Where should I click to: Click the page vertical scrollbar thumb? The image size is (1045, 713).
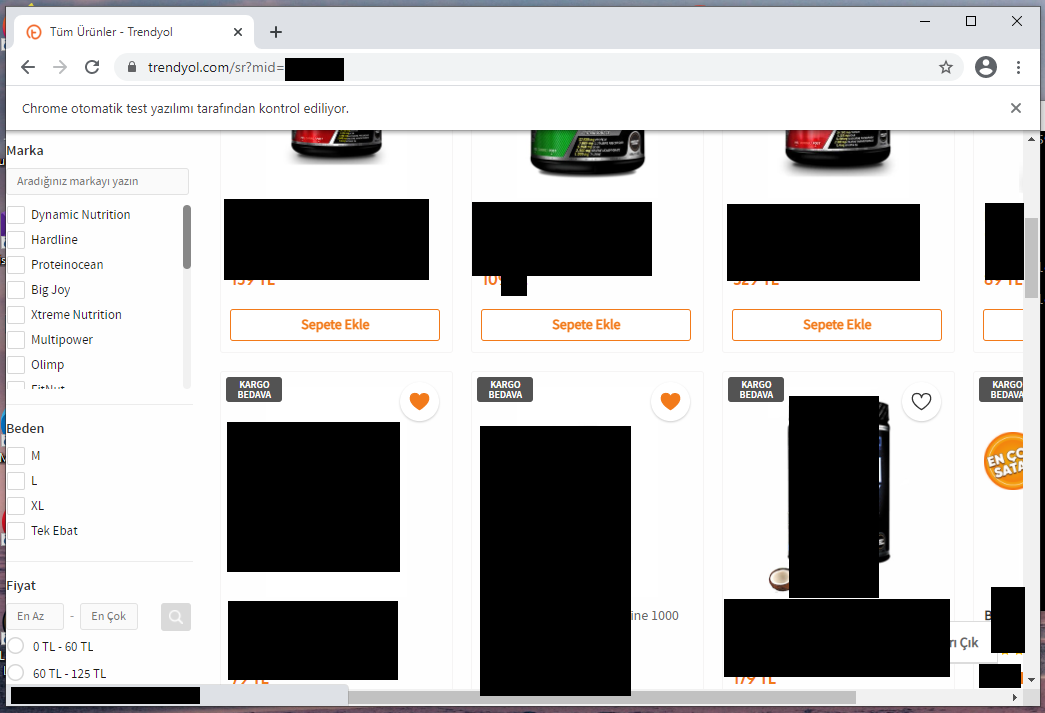1031,257
